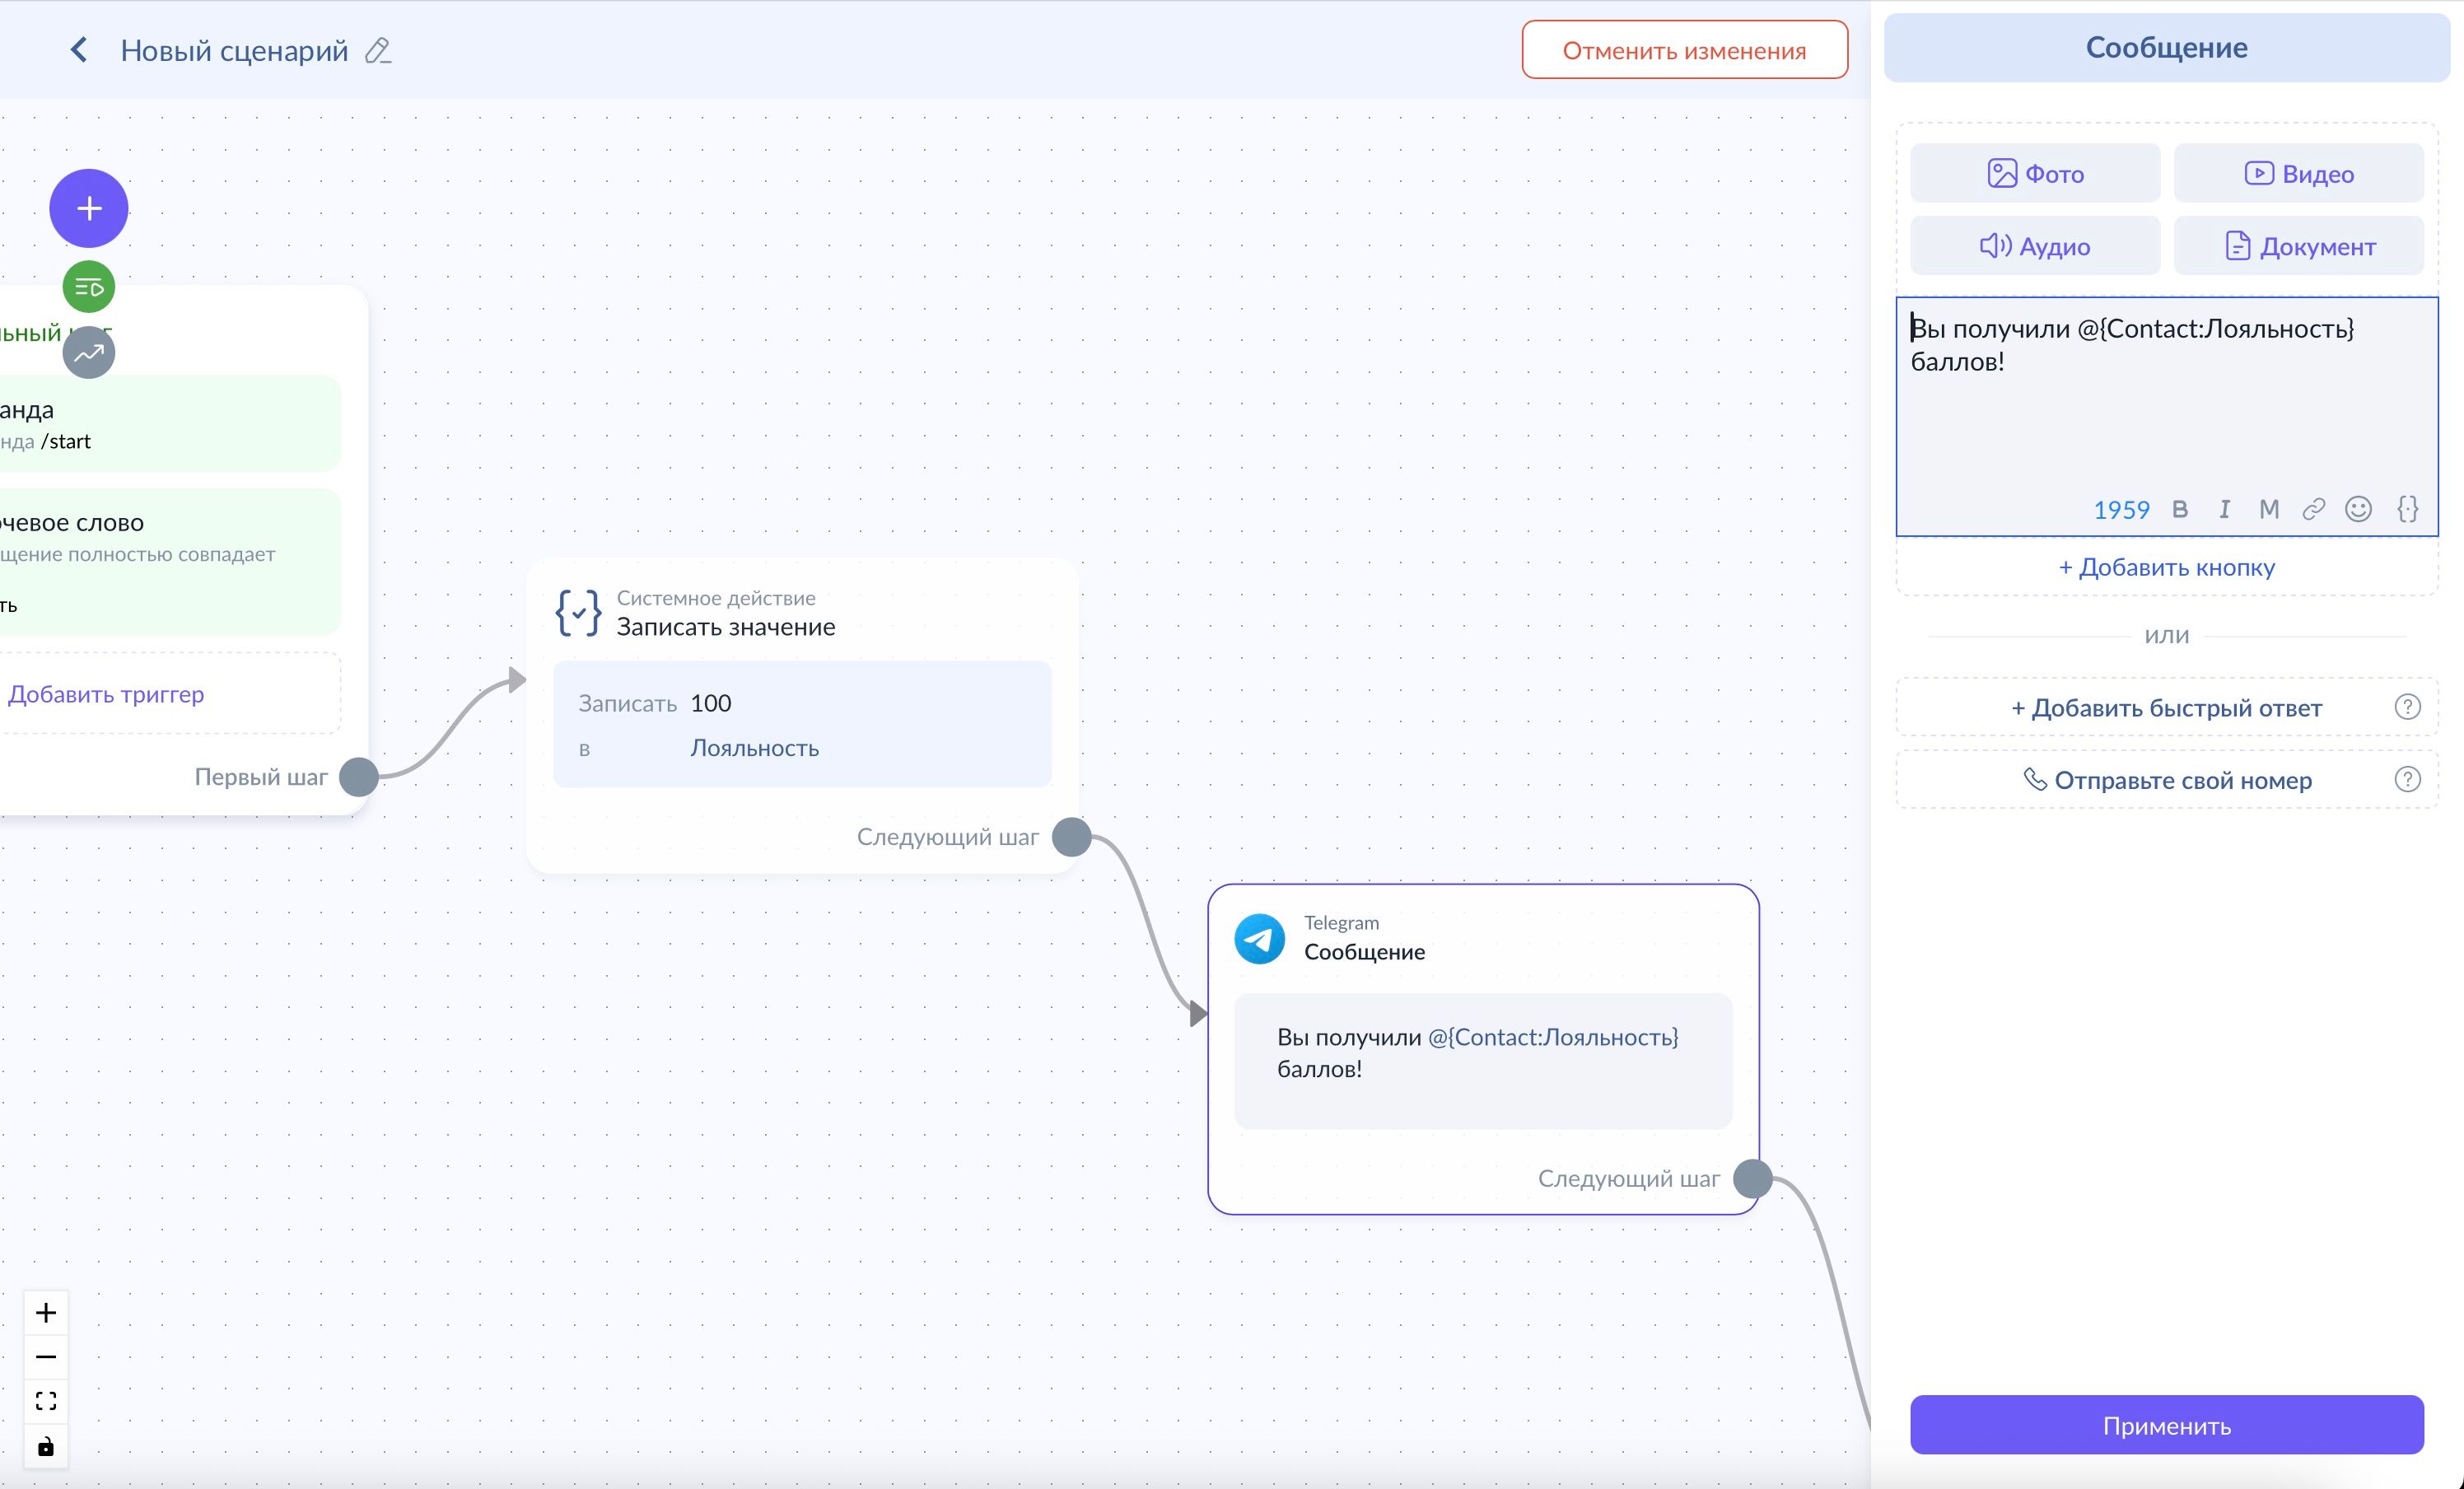Attach a Фото to the message
The image size is (2464, 1489).
pos(2034,173)
